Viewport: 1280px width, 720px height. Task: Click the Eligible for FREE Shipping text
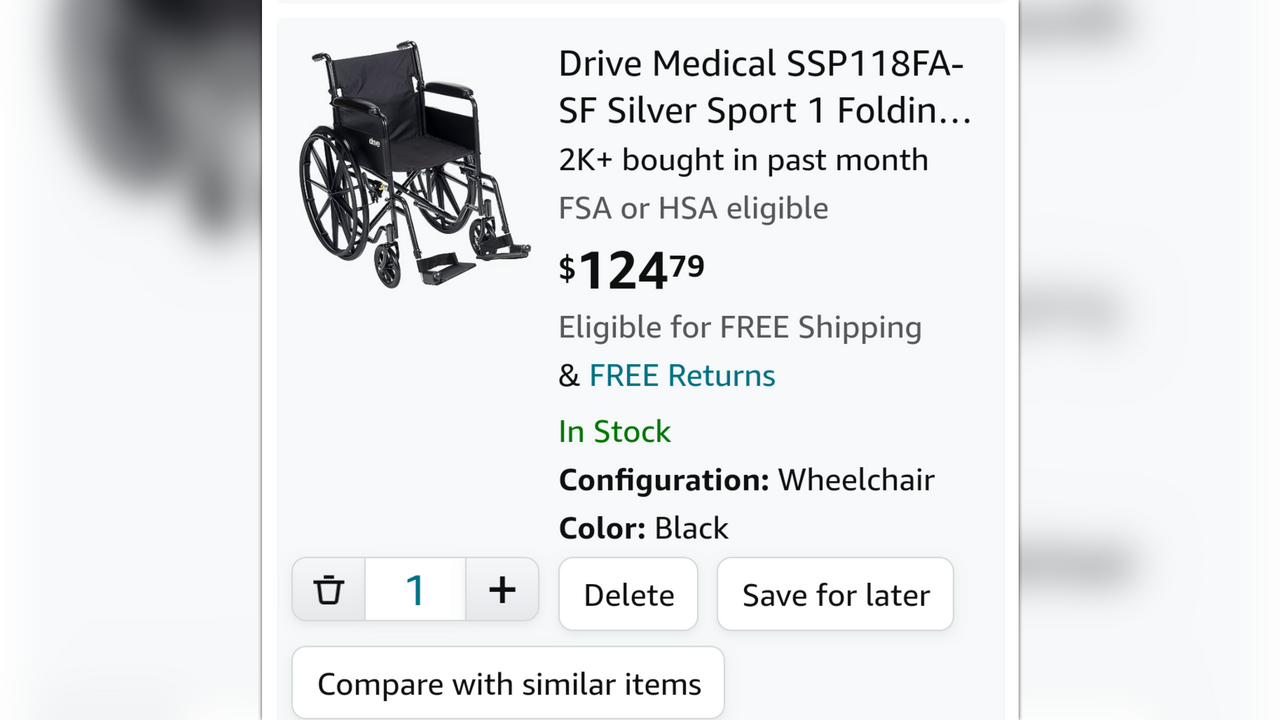[740, 328]
